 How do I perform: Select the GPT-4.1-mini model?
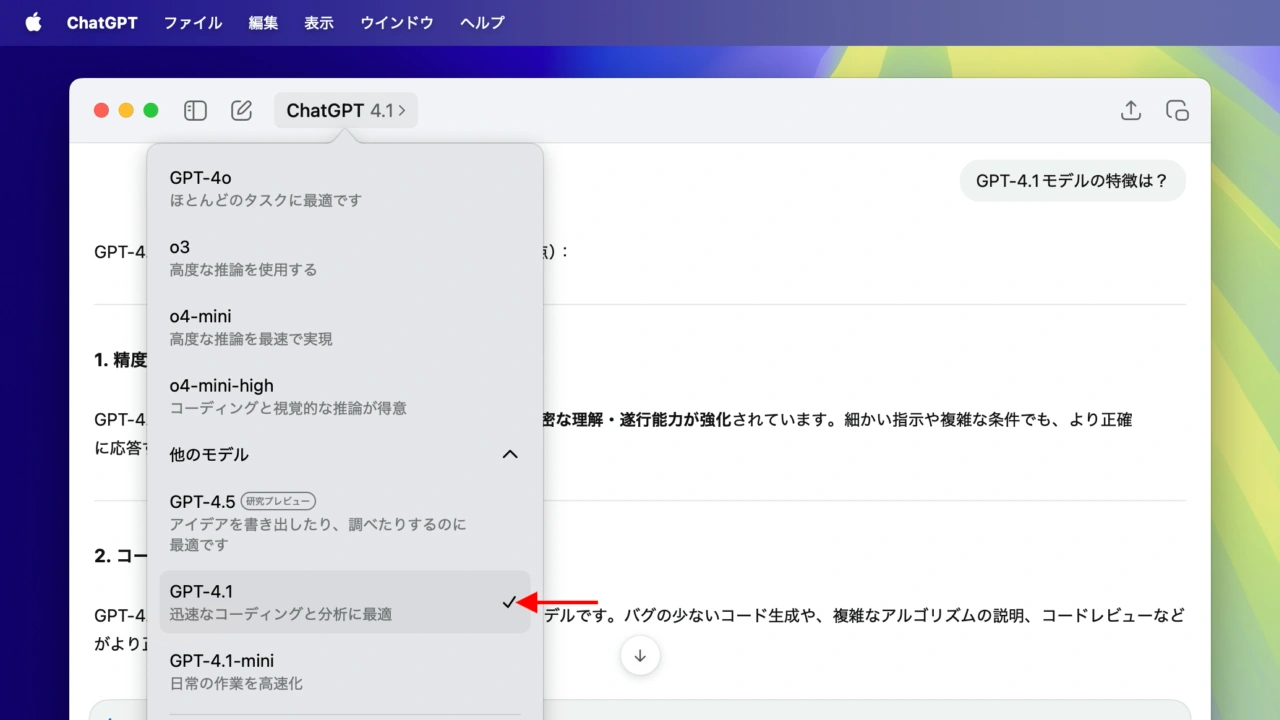point(344,671)
